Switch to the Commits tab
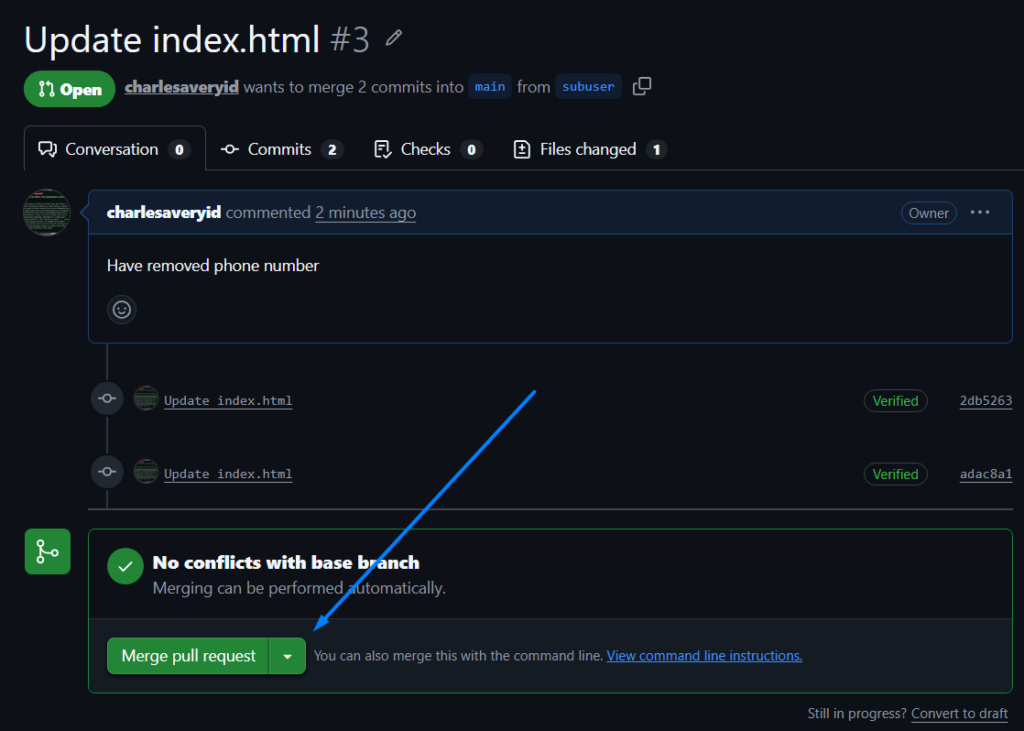Viewport: 1024px width, 731px height. pos(281,149)
